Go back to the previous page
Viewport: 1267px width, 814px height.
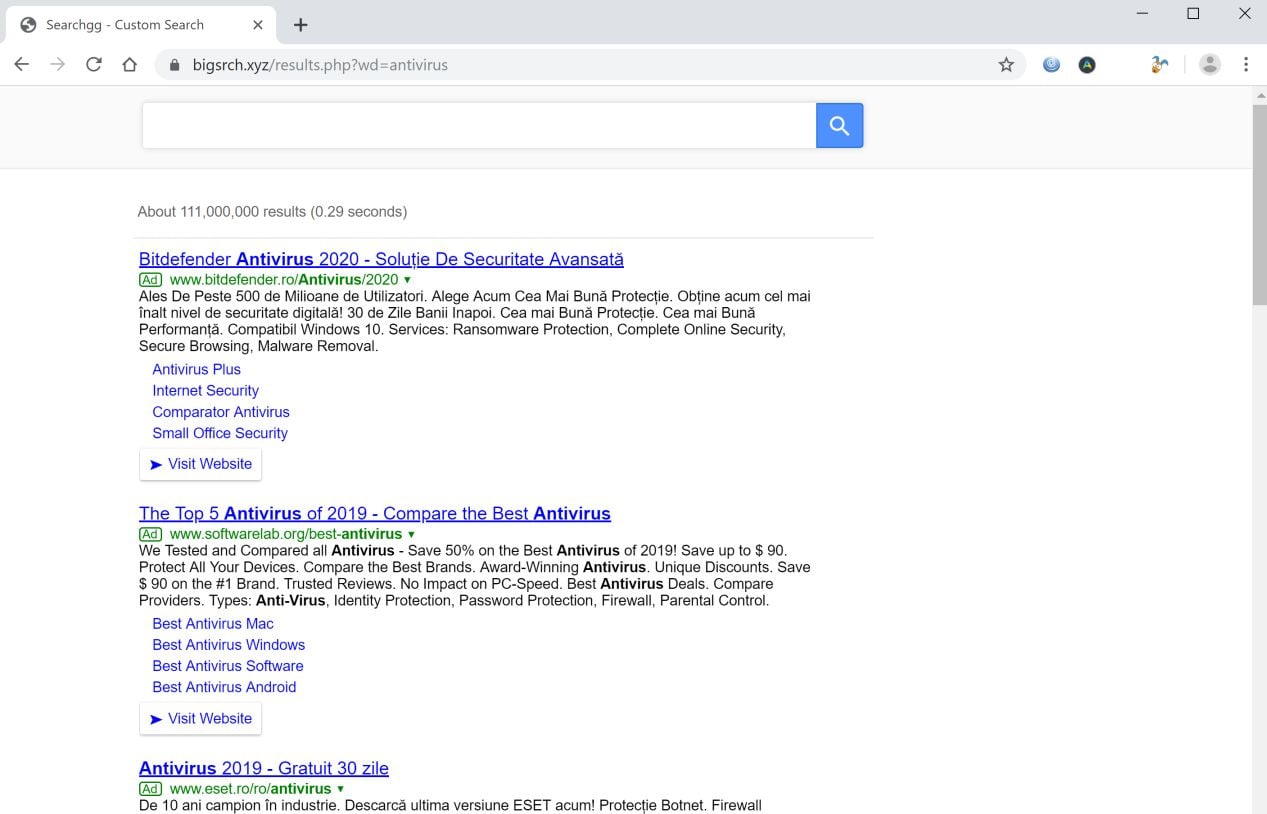22,65
